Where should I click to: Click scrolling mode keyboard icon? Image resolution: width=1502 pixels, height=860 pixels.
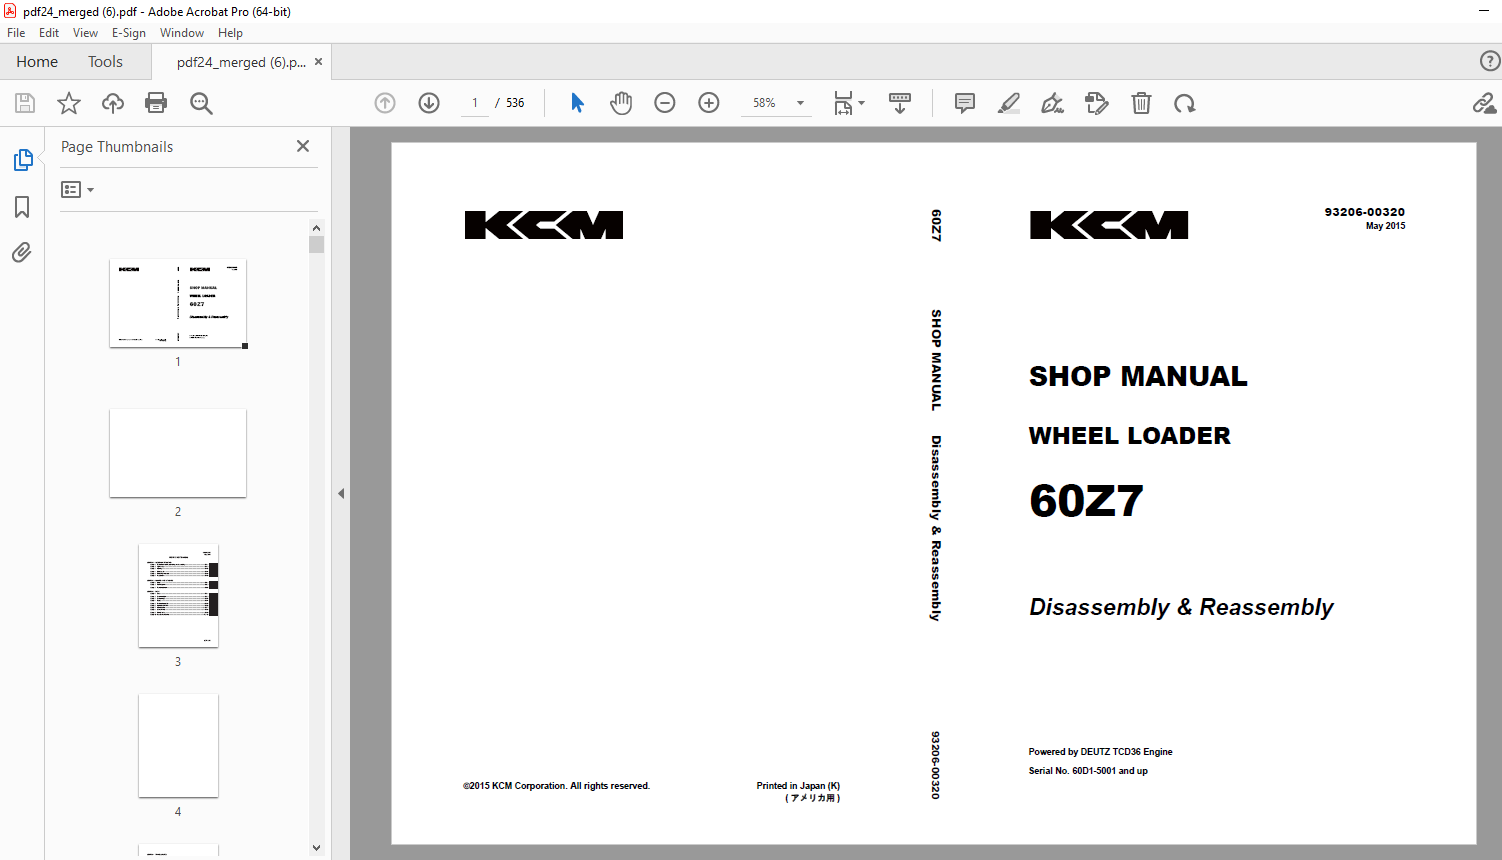pos(900,103)
